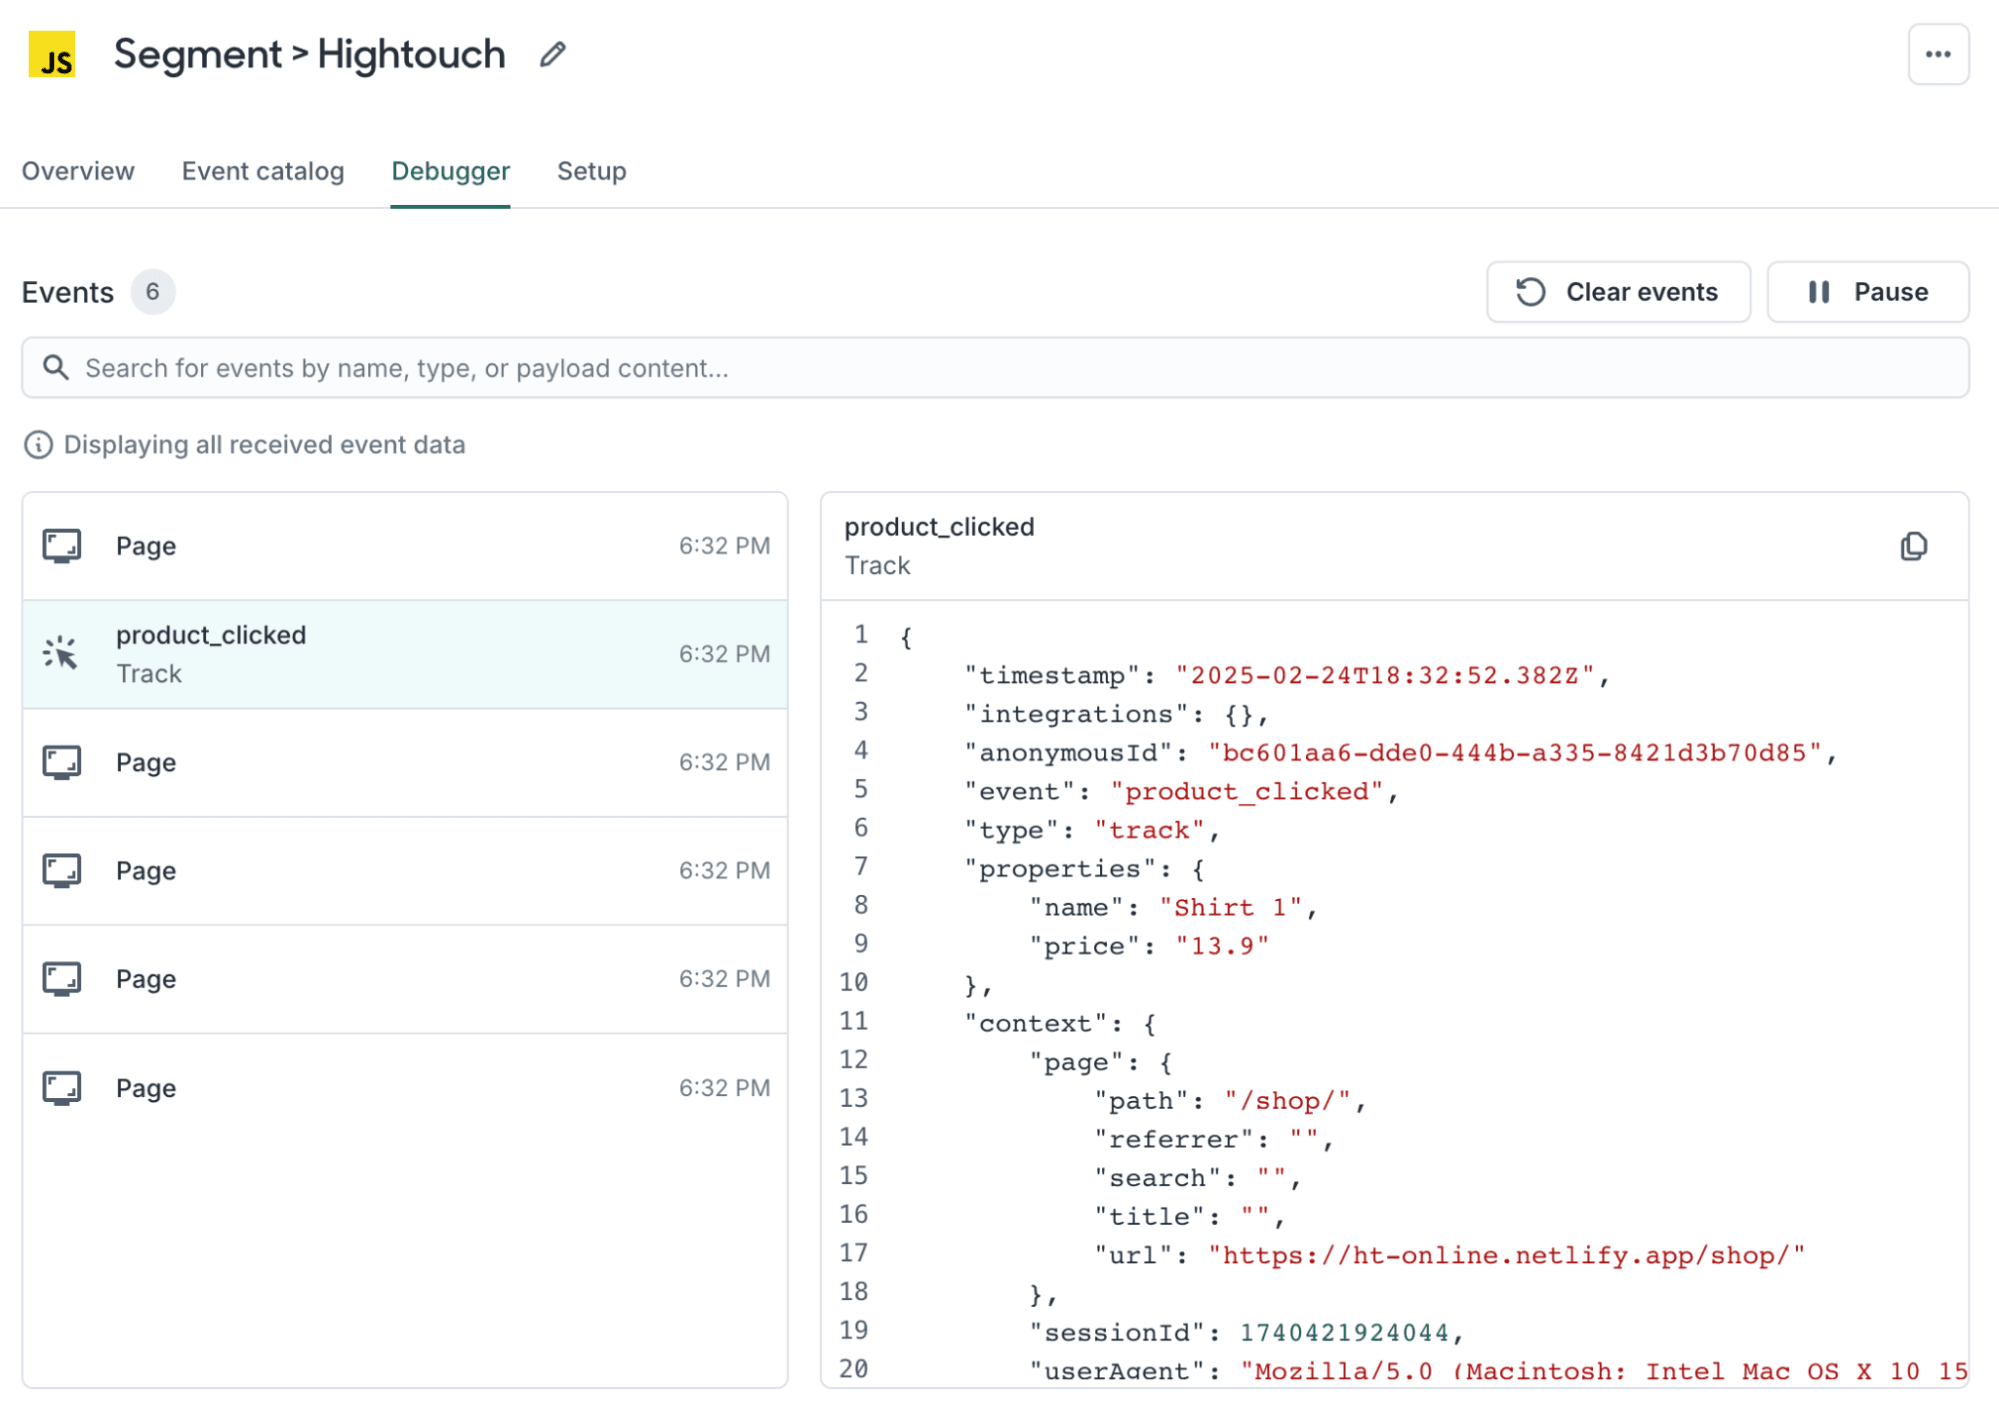Click the Events count badge showing 6
The width and height of the screenshot is (1999, 1416).
pyautogui.click(x=152, y=292)
